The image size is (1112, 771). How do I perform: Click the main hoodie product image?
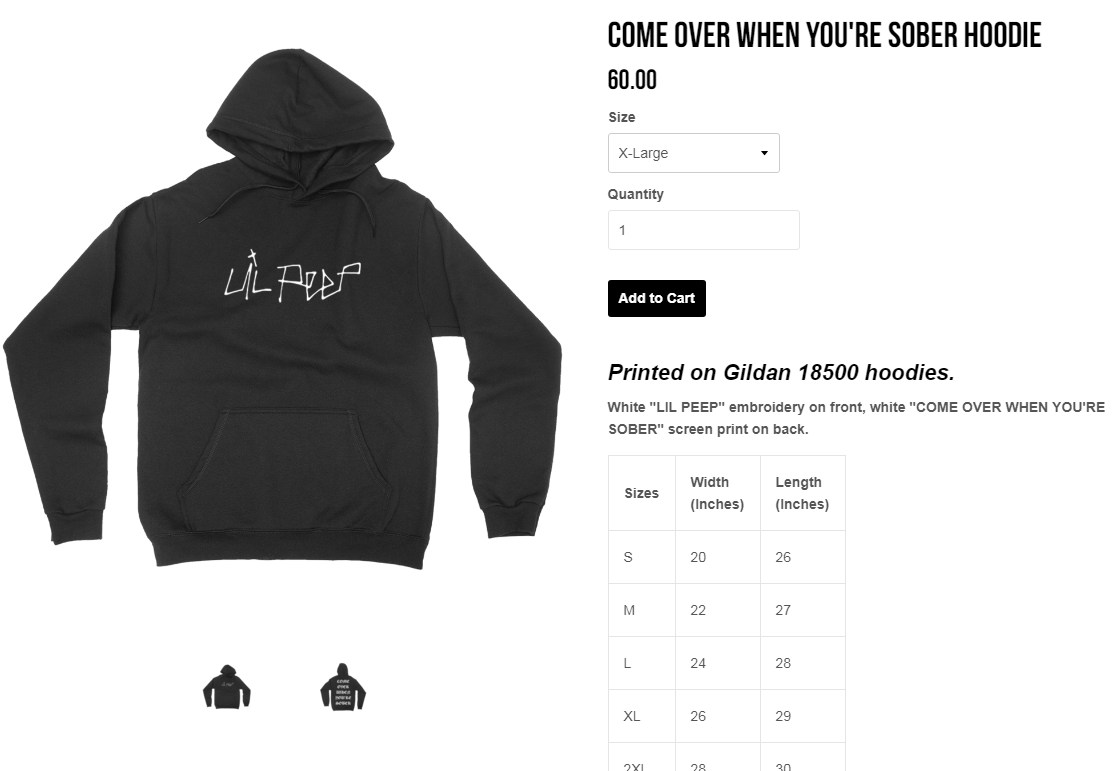tap(282, 309)
